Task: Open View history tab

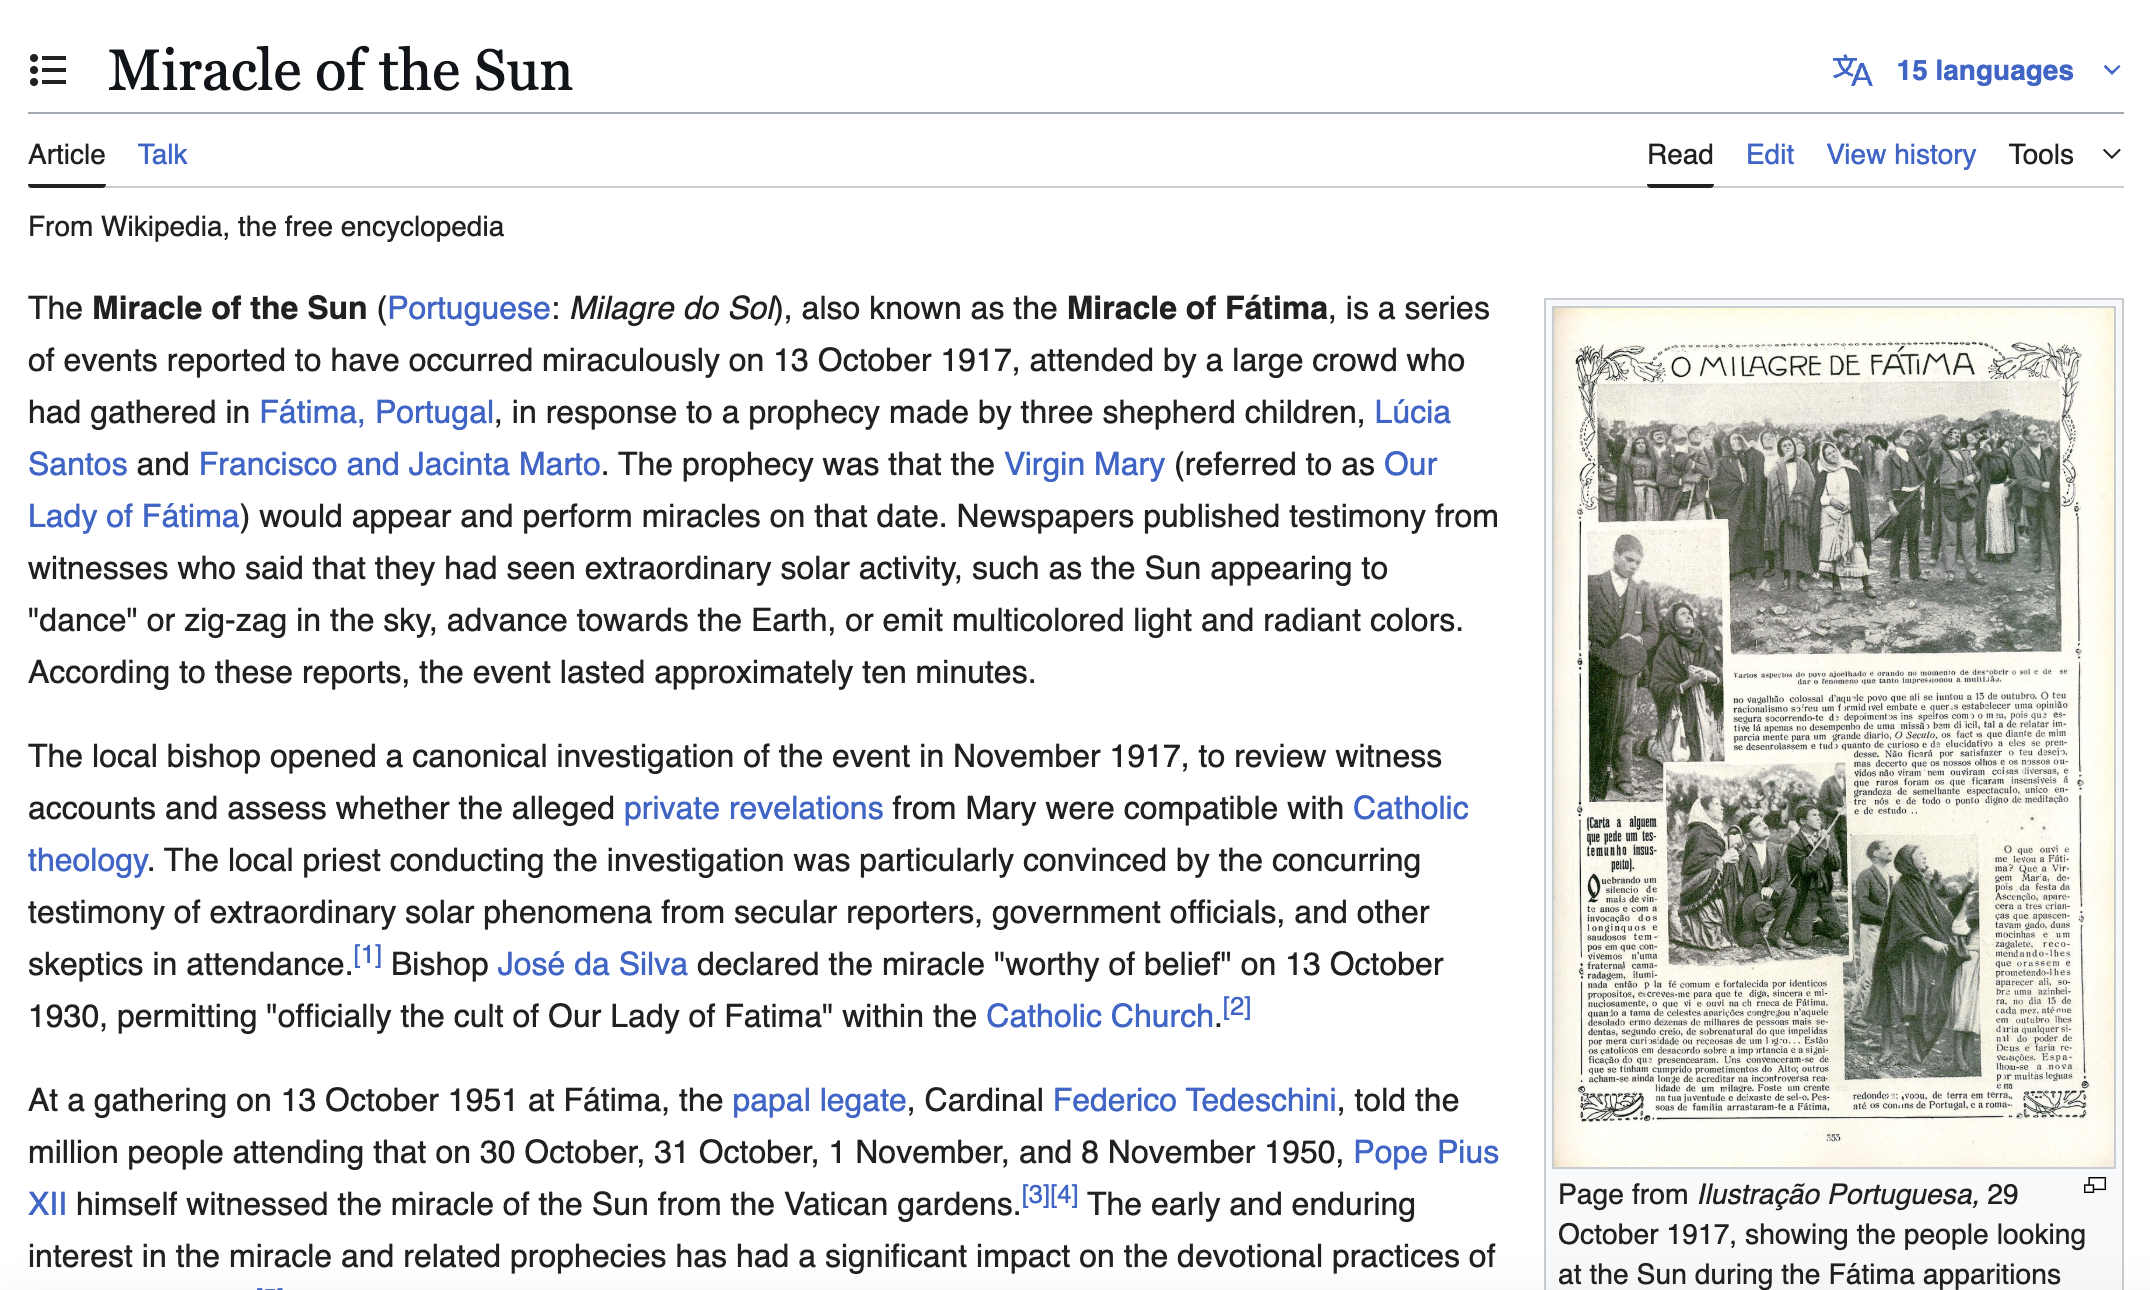Action: tap(1900, 155)
